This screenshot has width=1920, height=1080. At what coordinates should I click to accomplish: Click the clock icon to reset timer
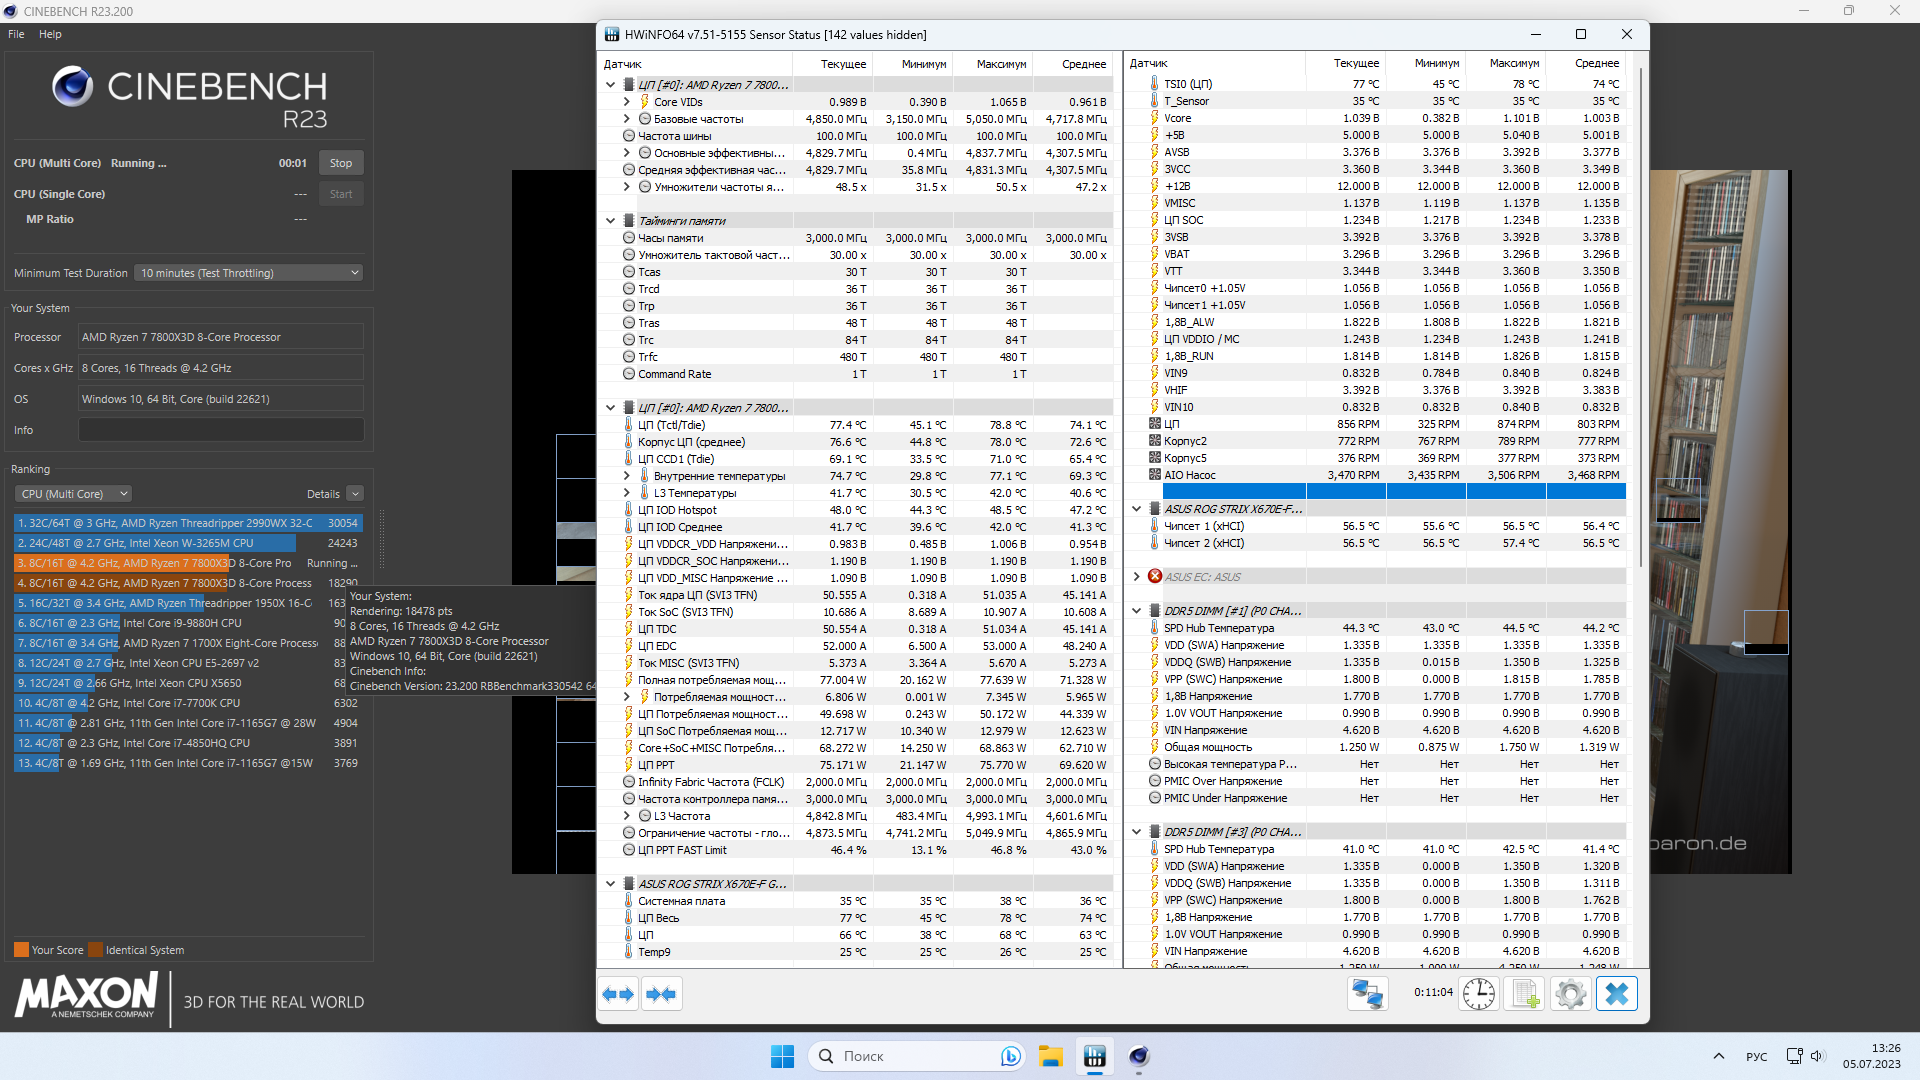1478,994
